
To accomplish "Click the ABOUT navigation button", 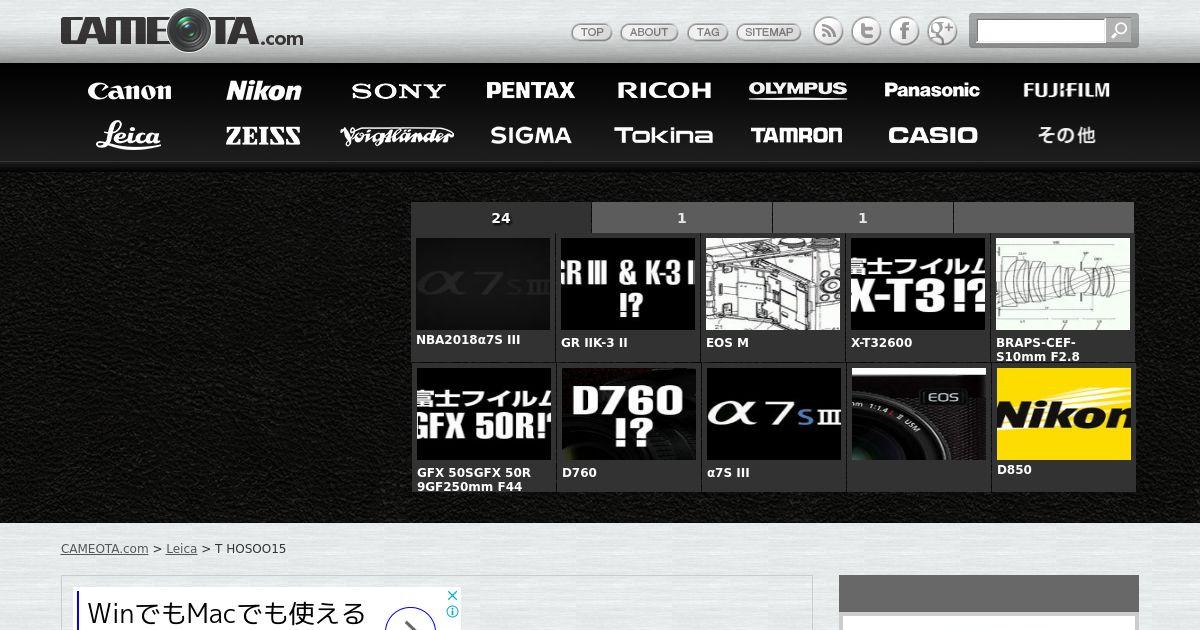I will pos(649,32).
